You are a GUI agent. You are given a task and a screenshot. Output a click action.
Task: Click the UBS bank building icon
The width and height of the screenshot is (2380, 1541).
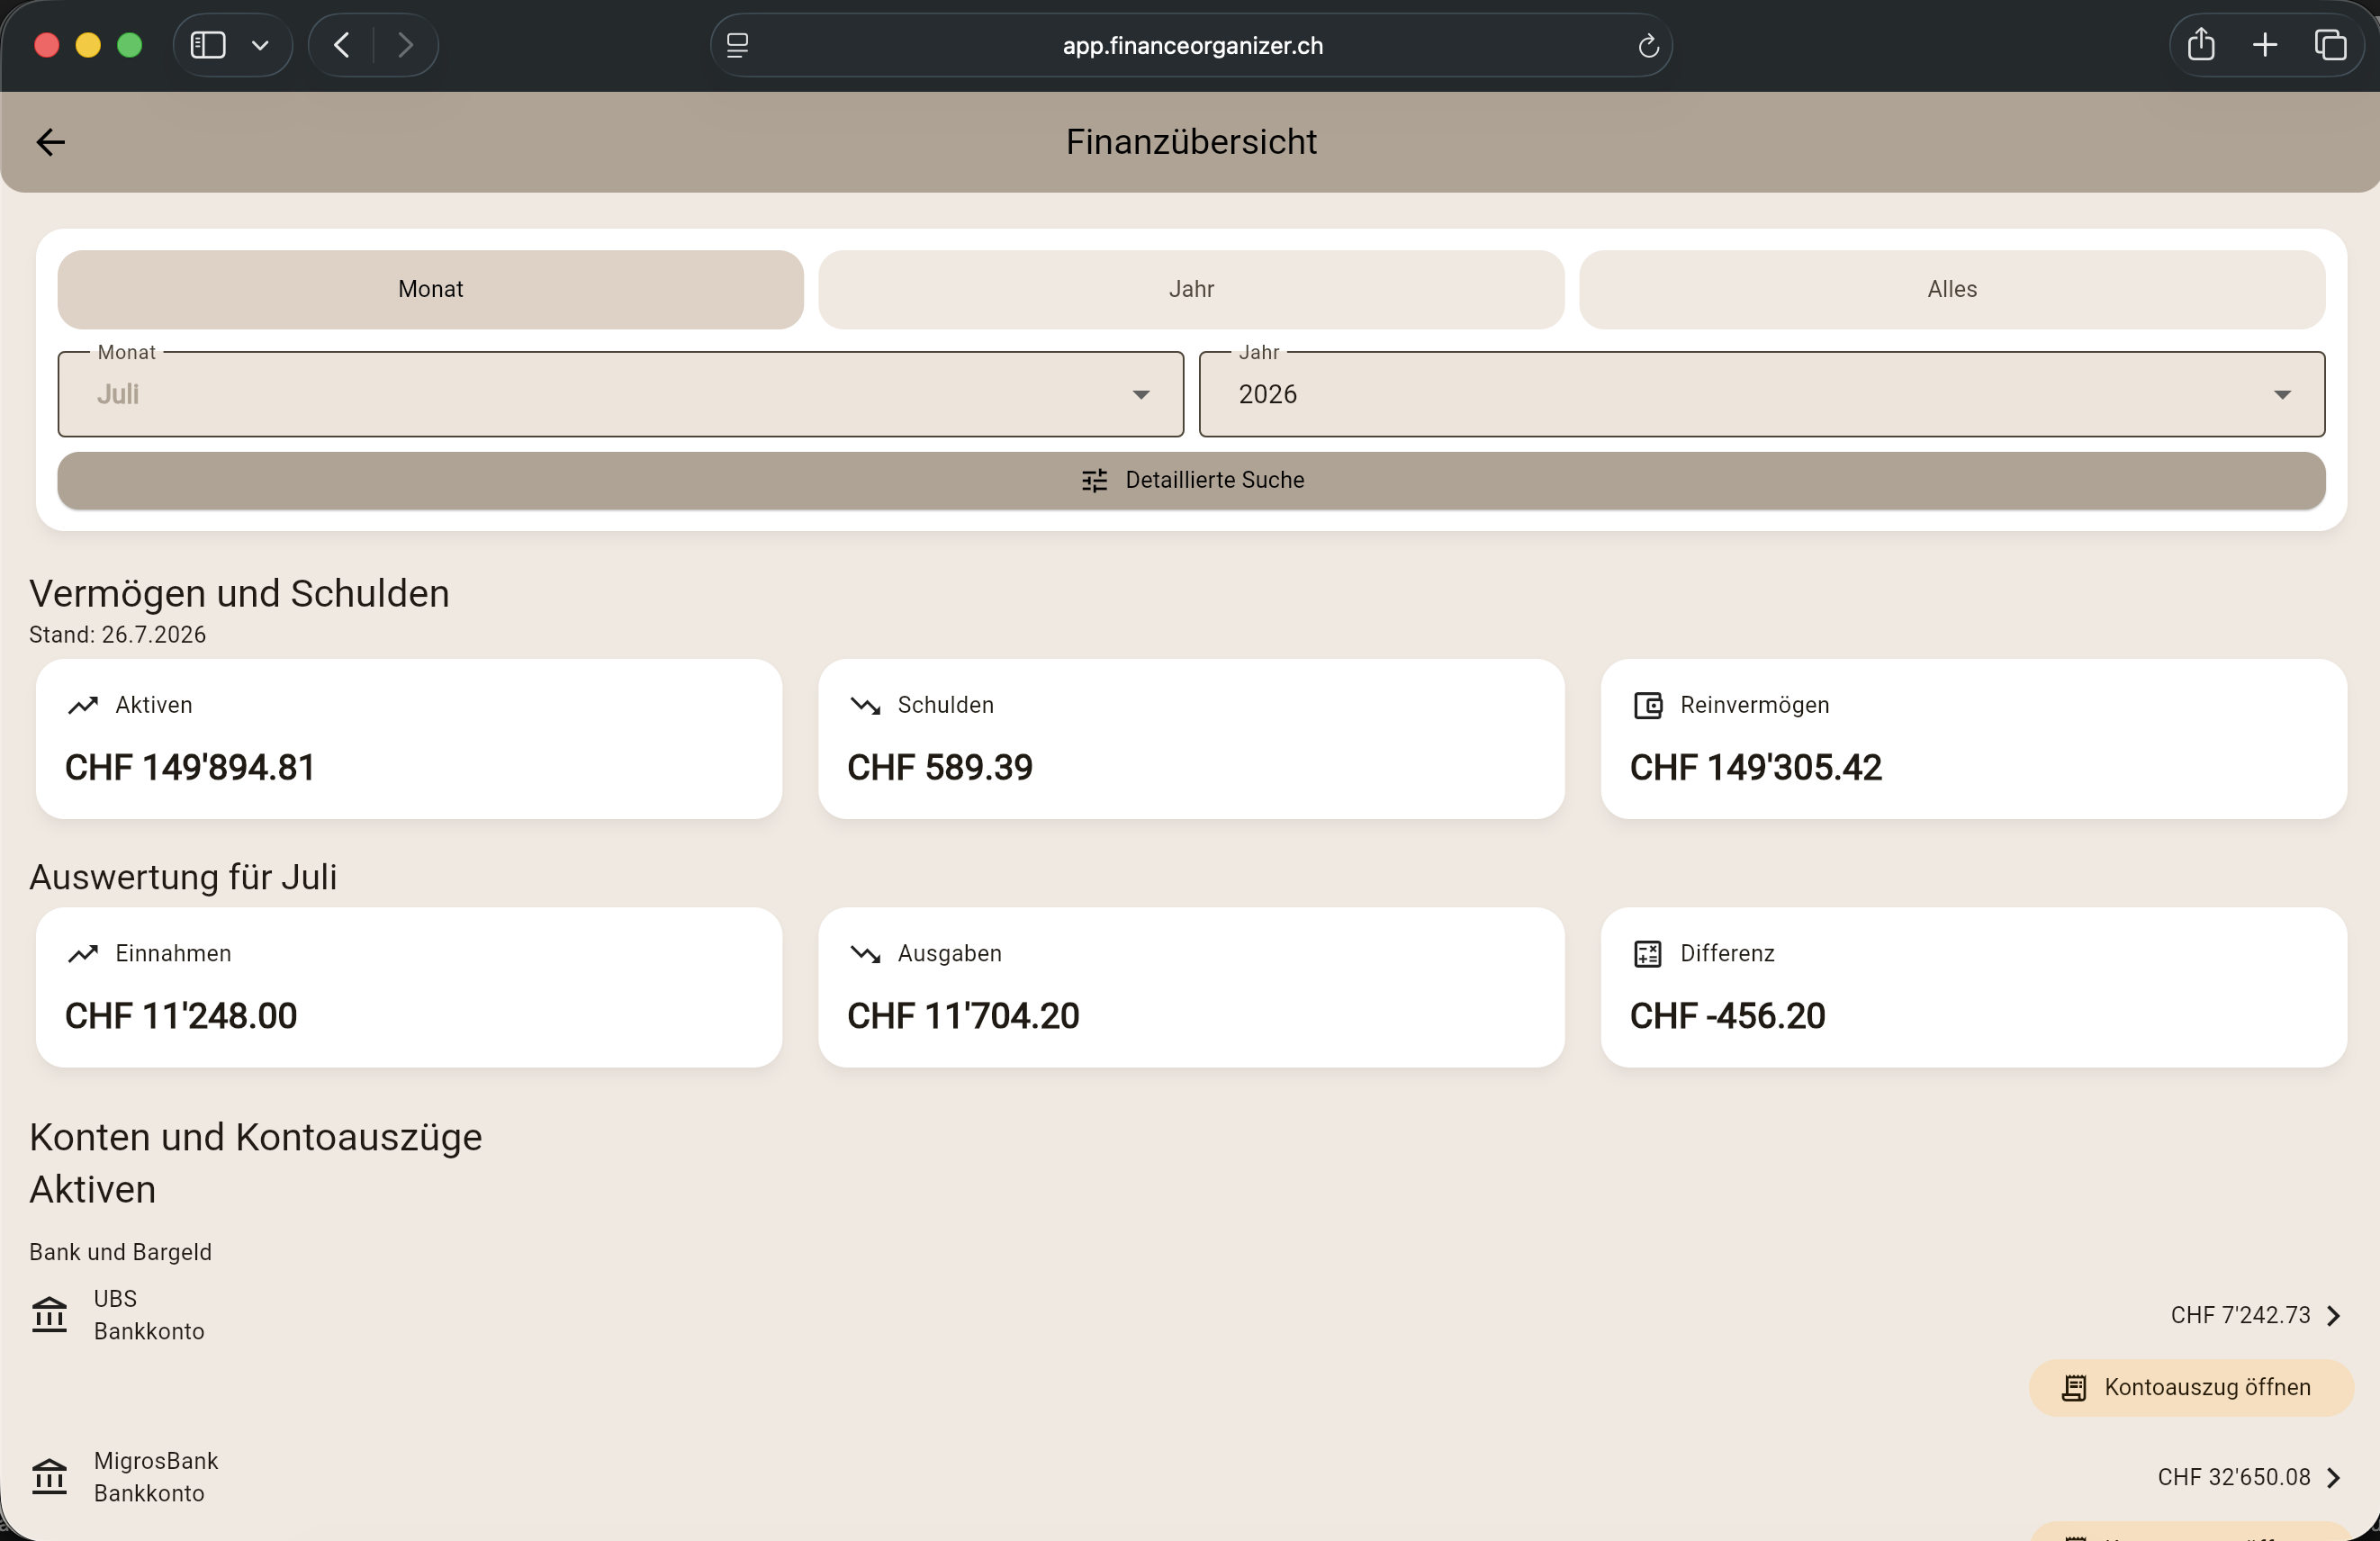coord(49,1315)
